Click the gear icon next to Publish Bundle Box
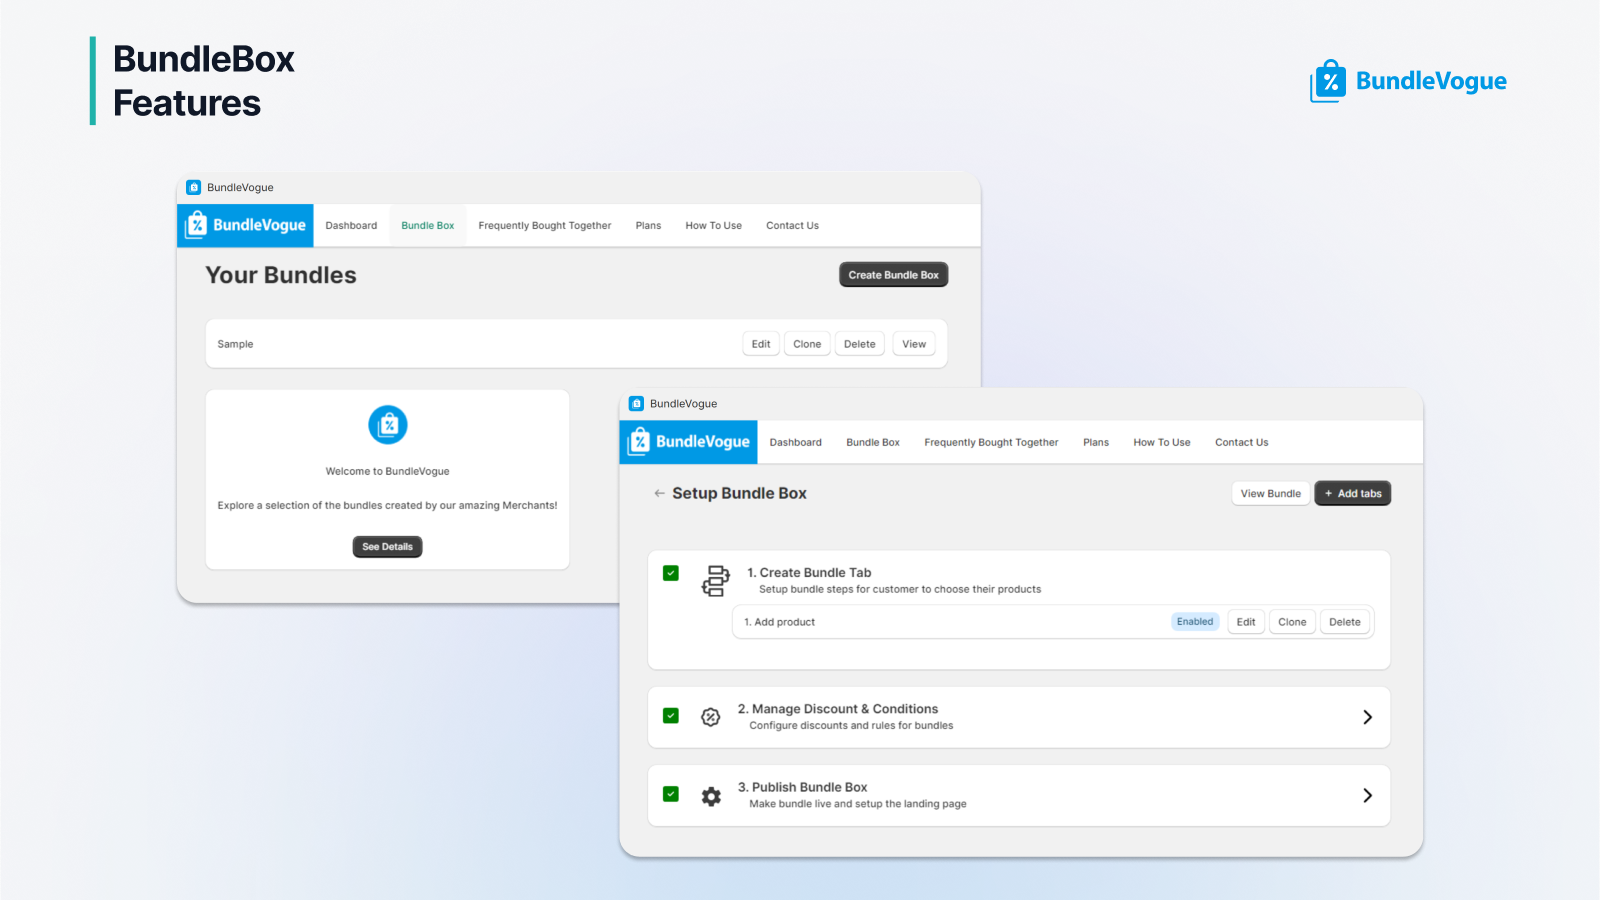 pos(710,796)
